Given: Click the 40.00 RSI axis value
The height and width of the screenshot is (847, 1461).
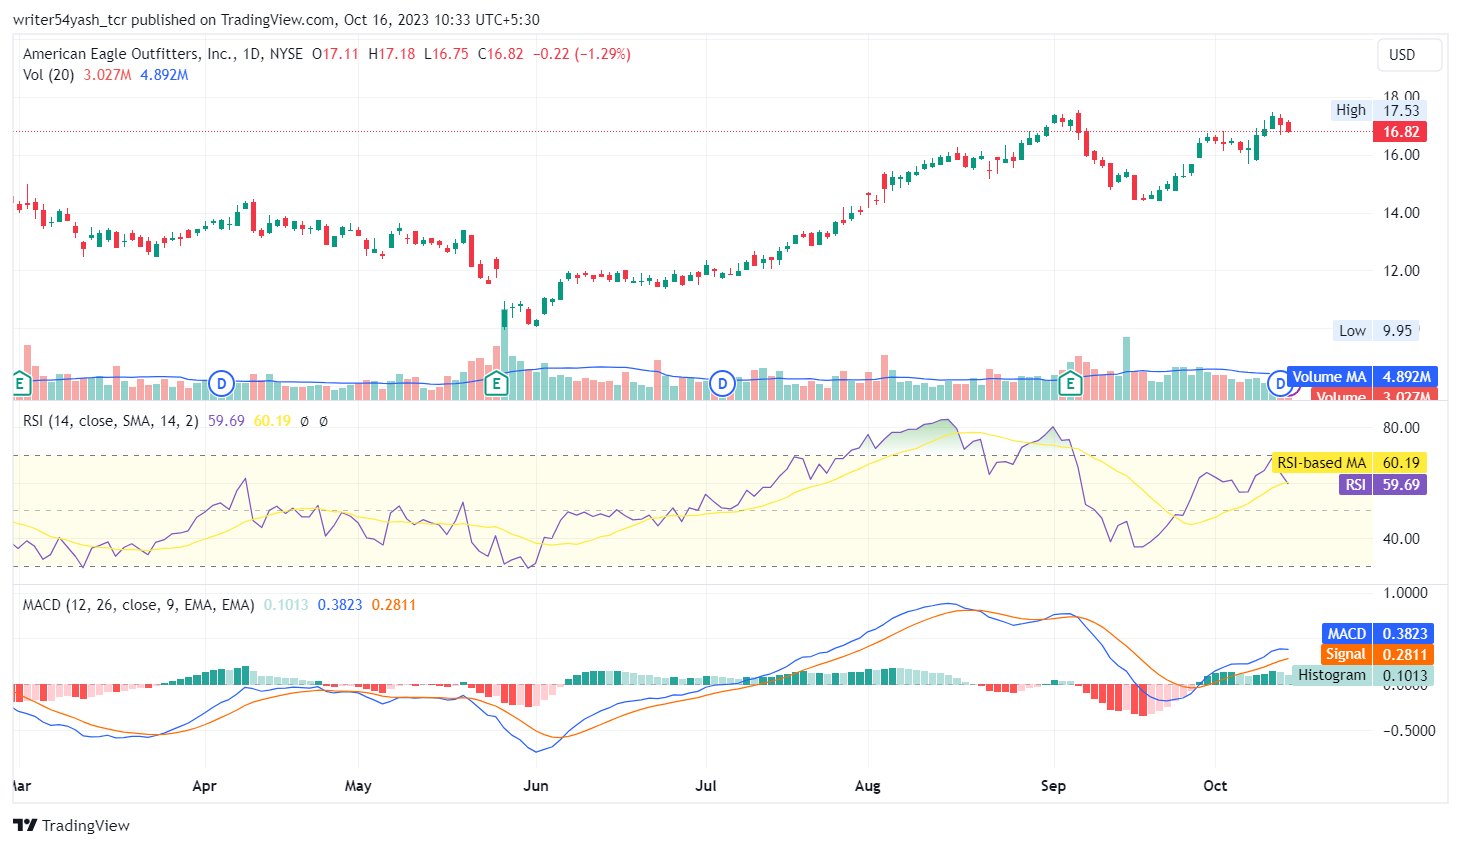Looking at the screenshot, I should click(1401, 539).
